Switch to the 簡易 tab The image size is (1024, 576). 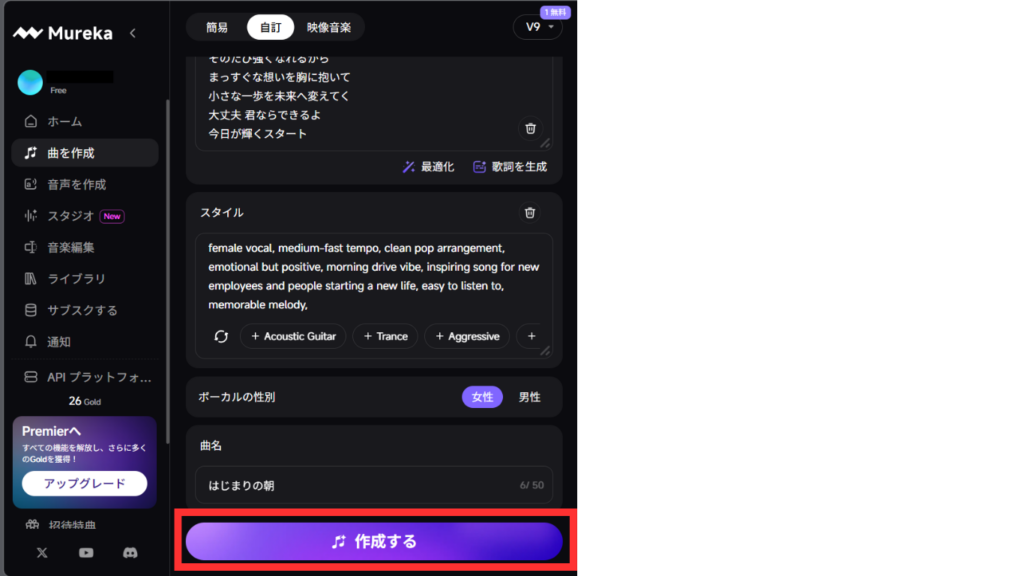(217, 27)
